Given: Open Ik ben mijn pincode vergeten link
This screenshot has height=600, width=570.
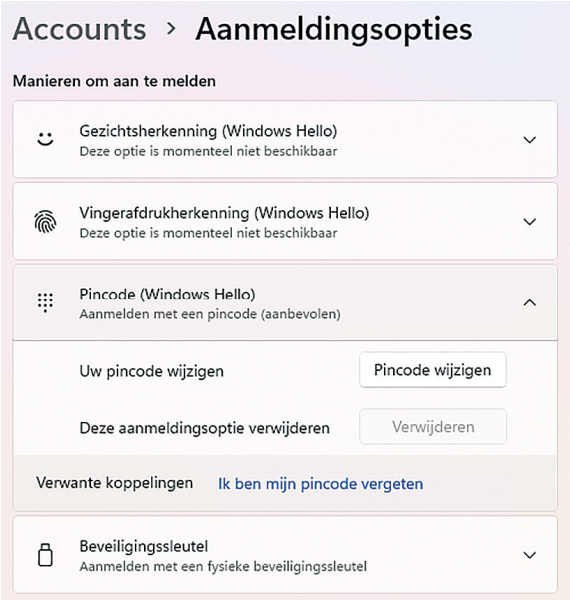Looking at the screenshot, I should pyautogui.click(x=321, y=484).
